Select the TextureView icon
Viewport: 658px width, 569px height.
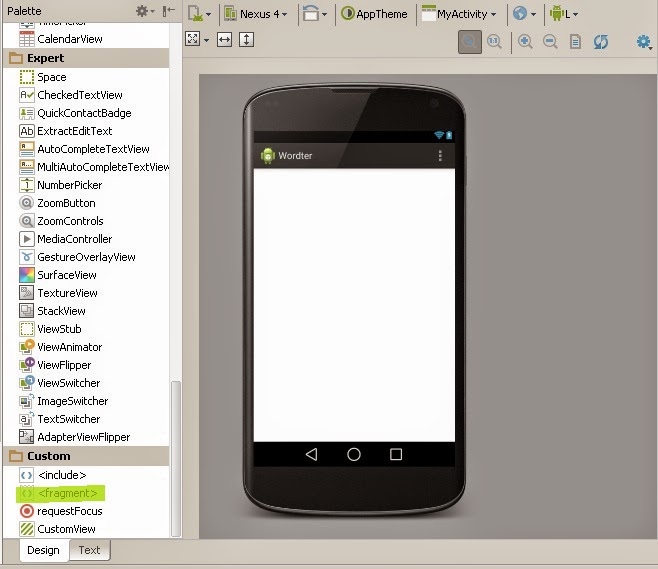(27, 293)
